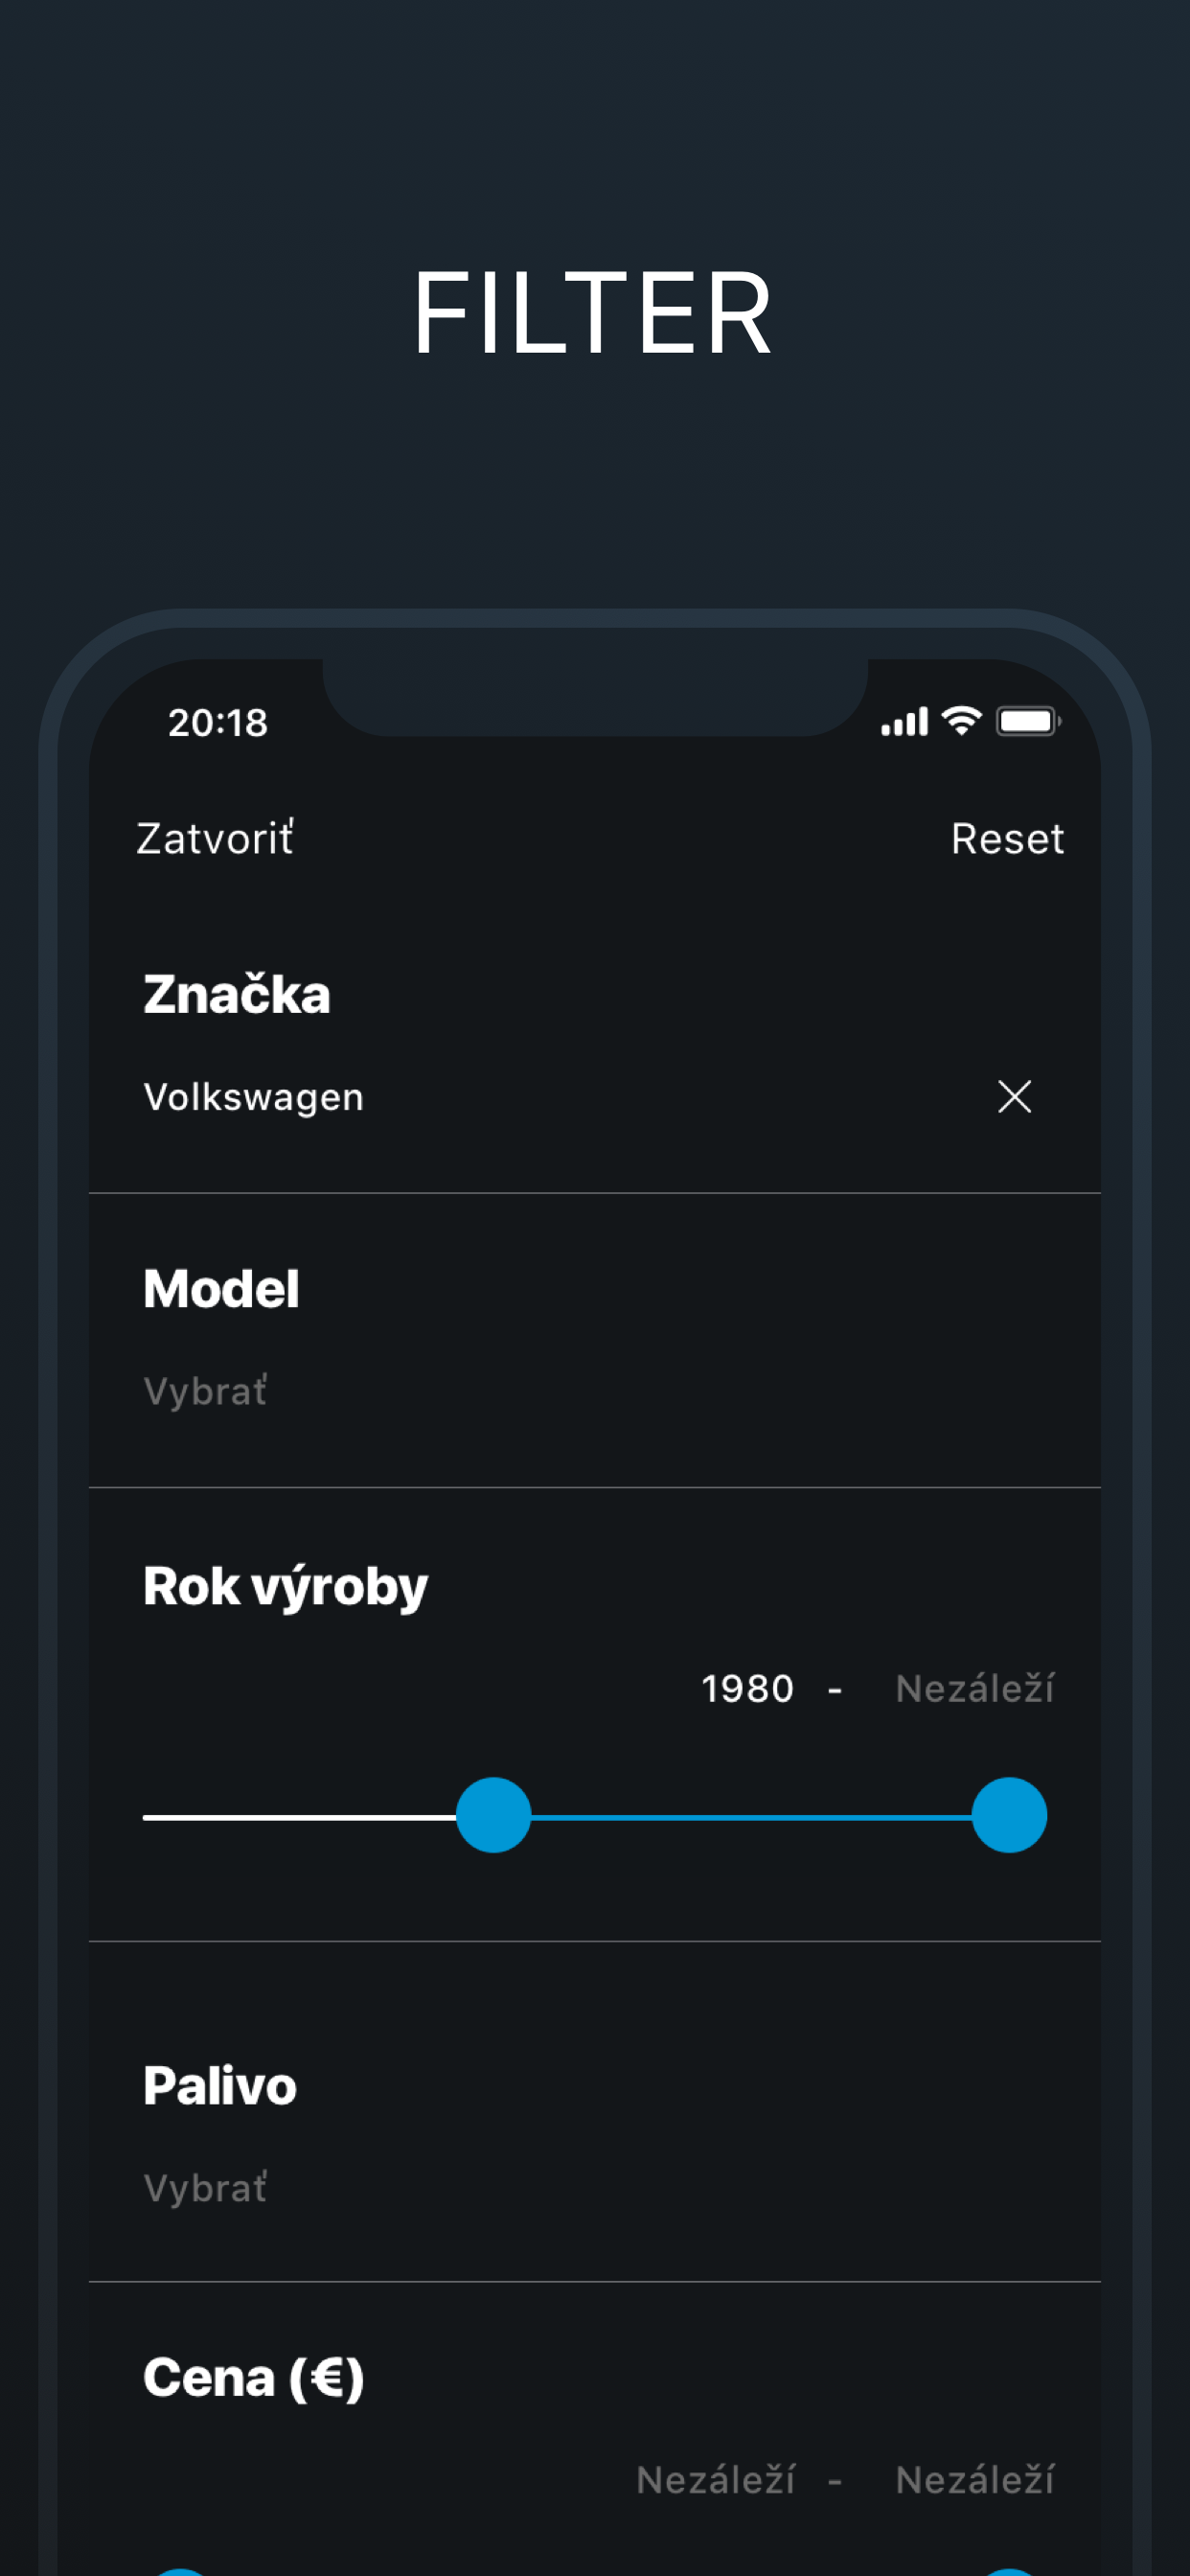Tap the maximum year Nezáleží value
This screenshot has width=1190, height=2576.
974,1689
